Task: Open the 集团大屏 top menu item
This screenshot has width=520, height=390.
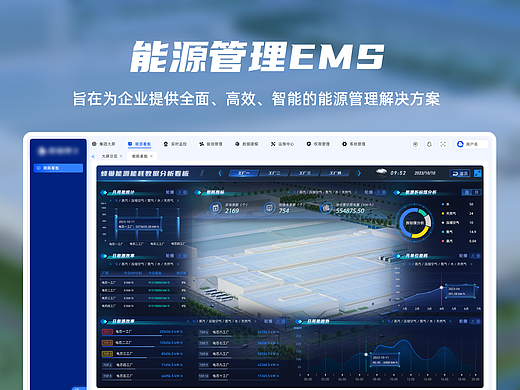Action: point(104,144)
